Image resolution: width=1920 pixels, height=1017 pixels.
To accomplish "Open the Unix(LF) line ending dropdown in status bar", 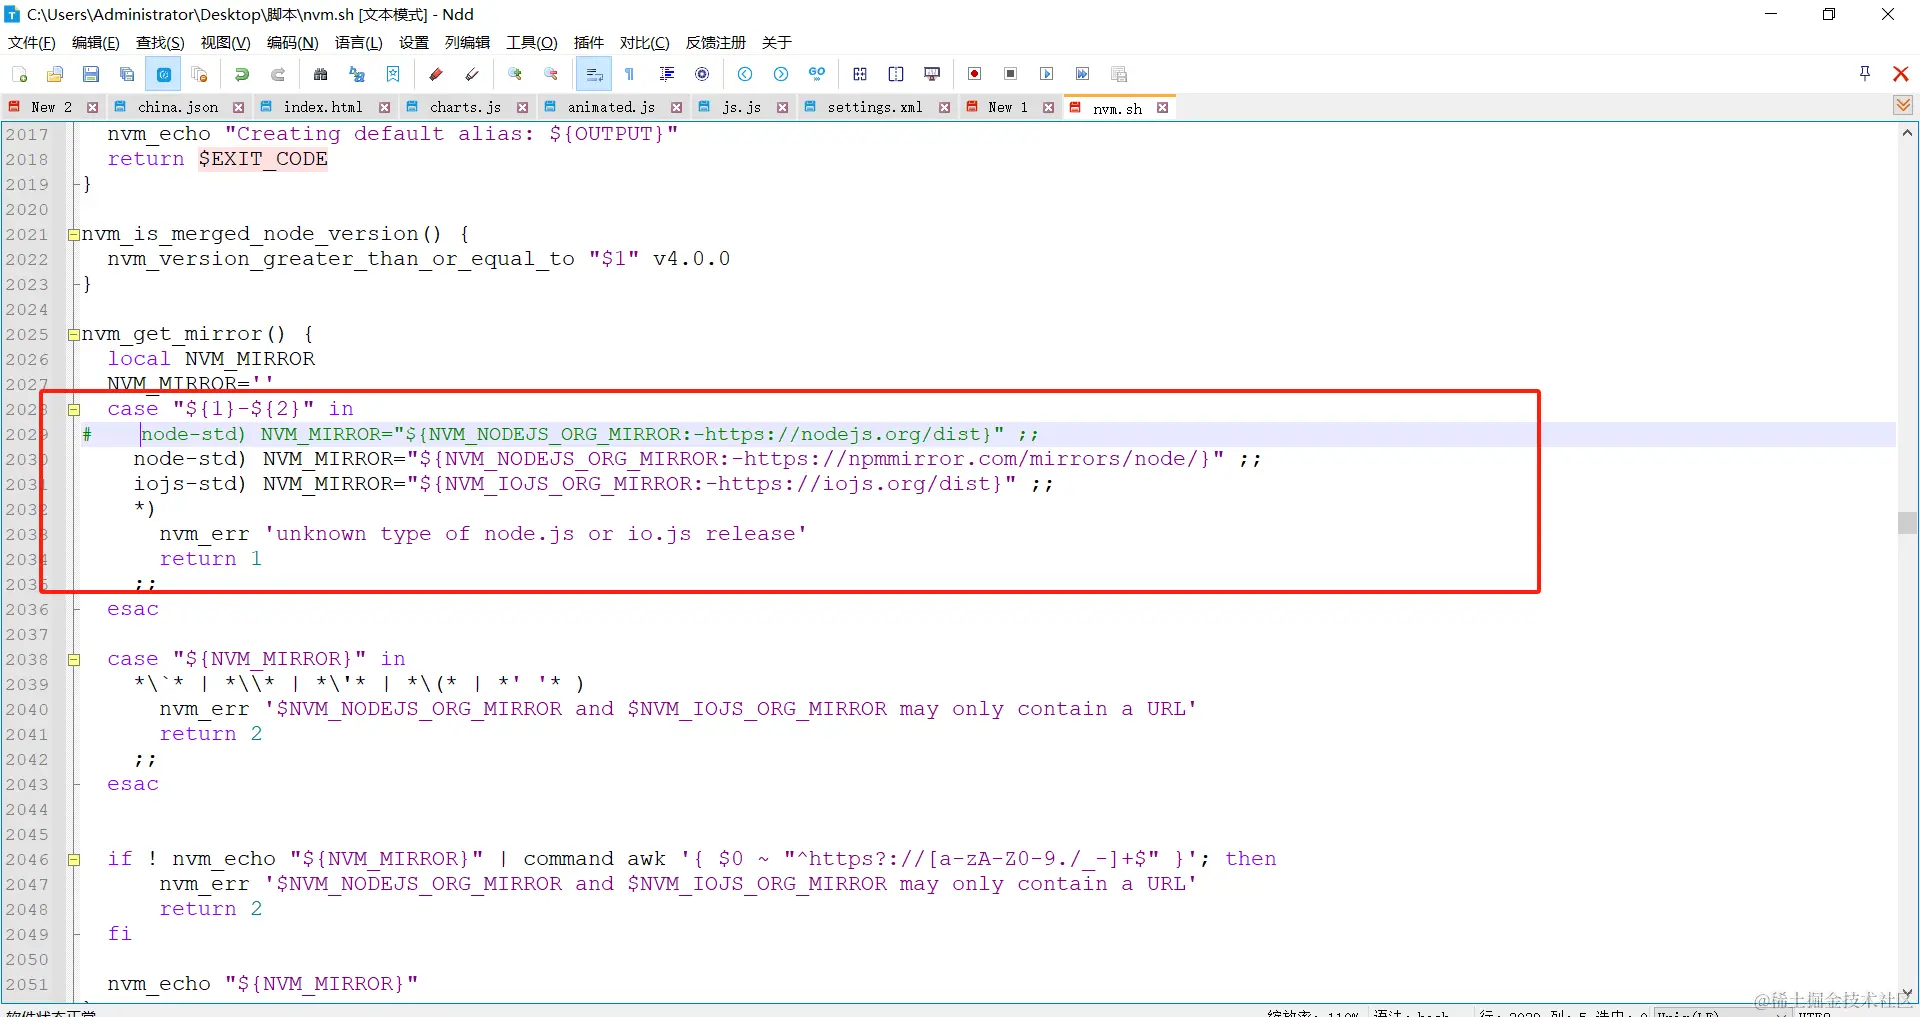I will 1720,1012.
